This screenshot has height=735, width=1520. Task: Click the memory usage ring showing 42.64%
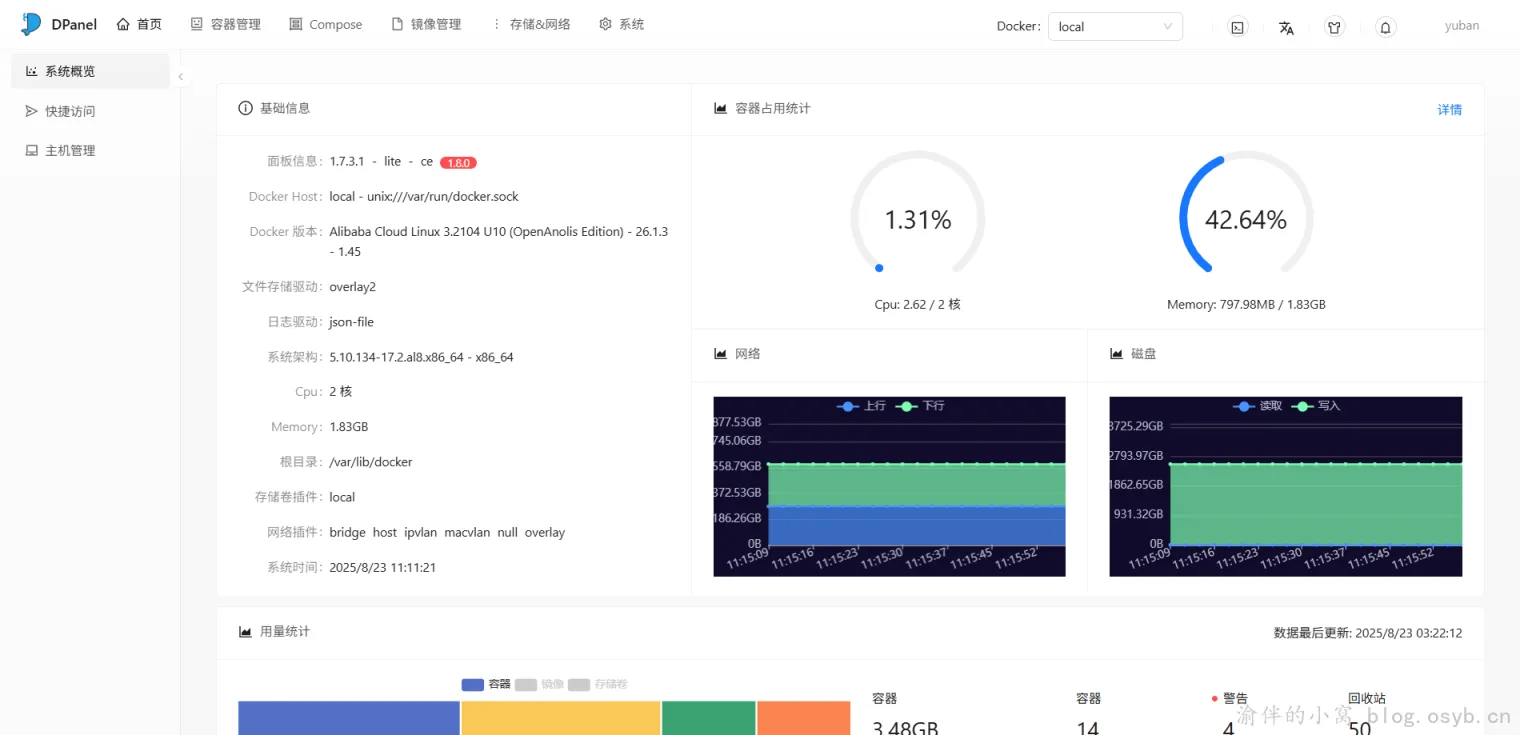1245,217
